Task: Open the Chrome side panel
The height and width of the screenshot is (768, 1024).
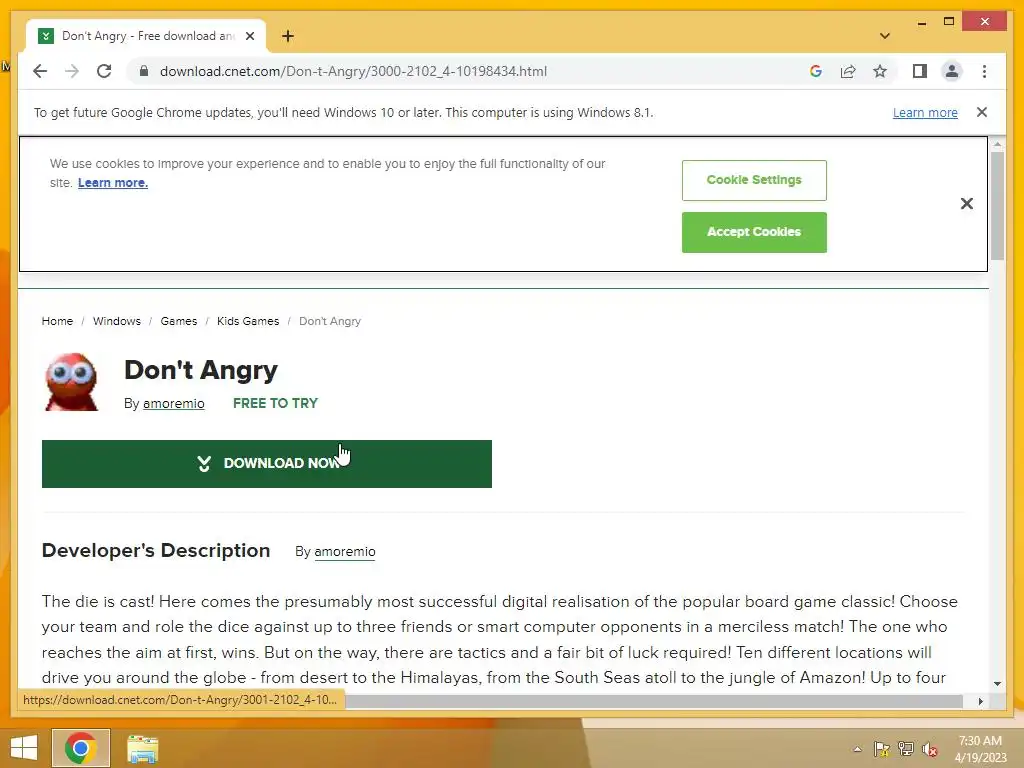Action: click(x=920, y=71)
